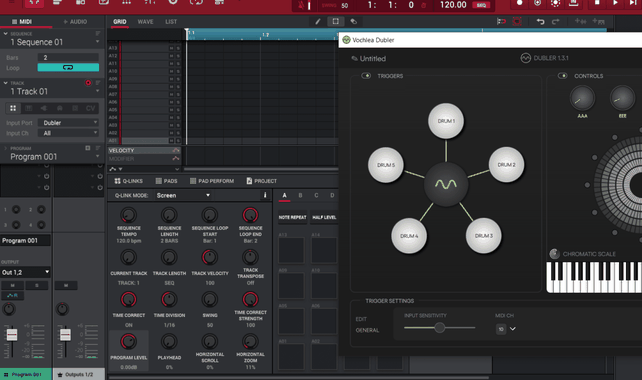Arm Track 01 record button
The width and height of the screenshot is (642, 380).
(88, 83)
